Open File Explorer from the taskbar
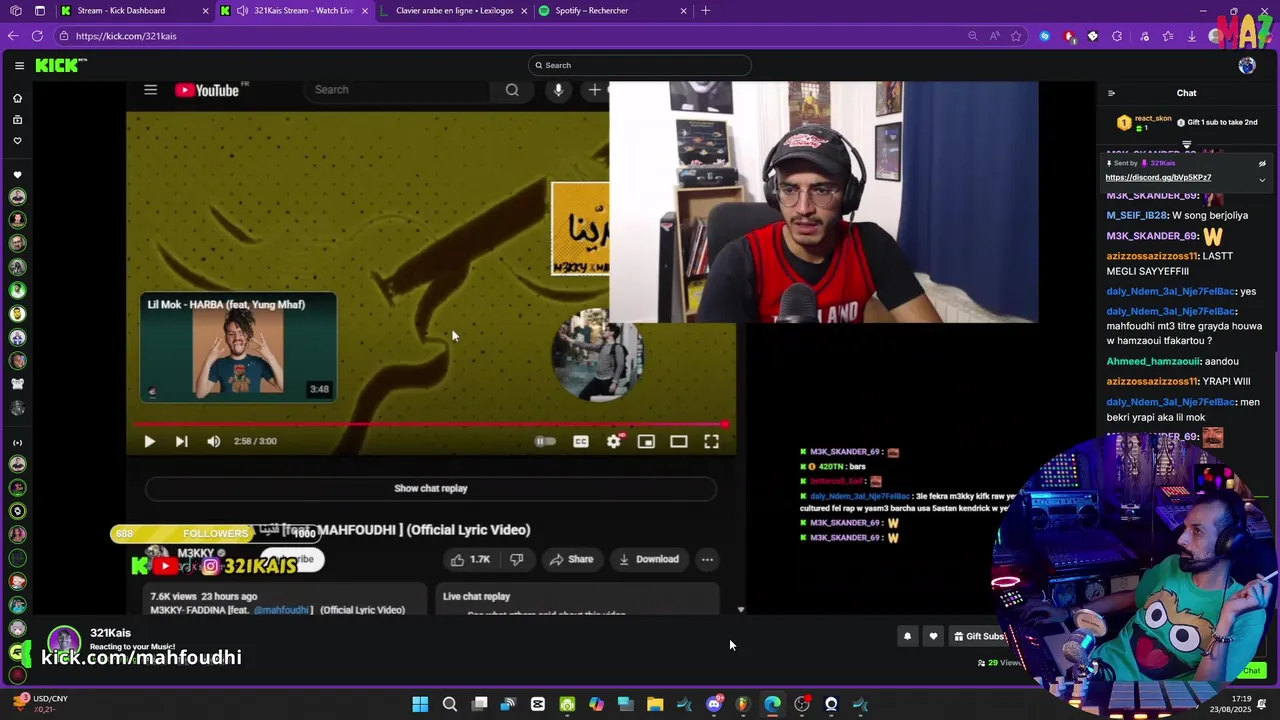 [655, 705]
